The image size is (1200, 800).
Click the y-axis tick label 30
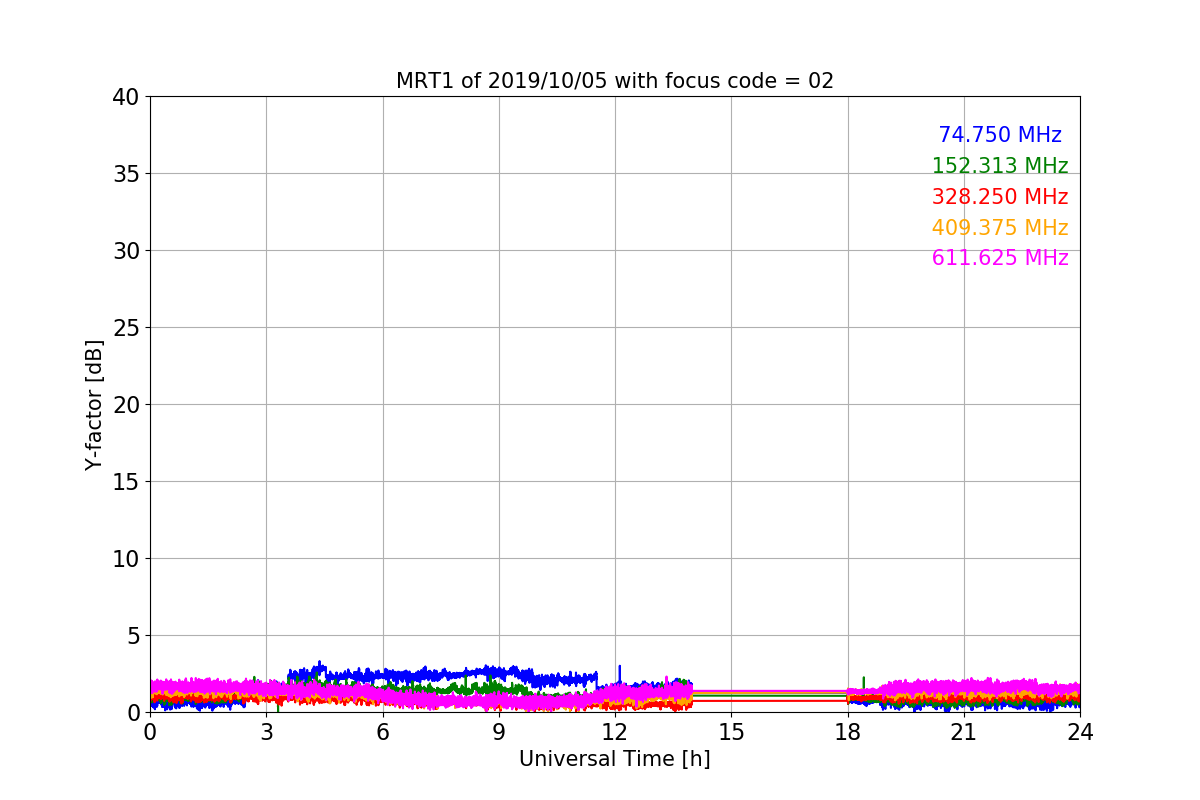tap(126, 251)
